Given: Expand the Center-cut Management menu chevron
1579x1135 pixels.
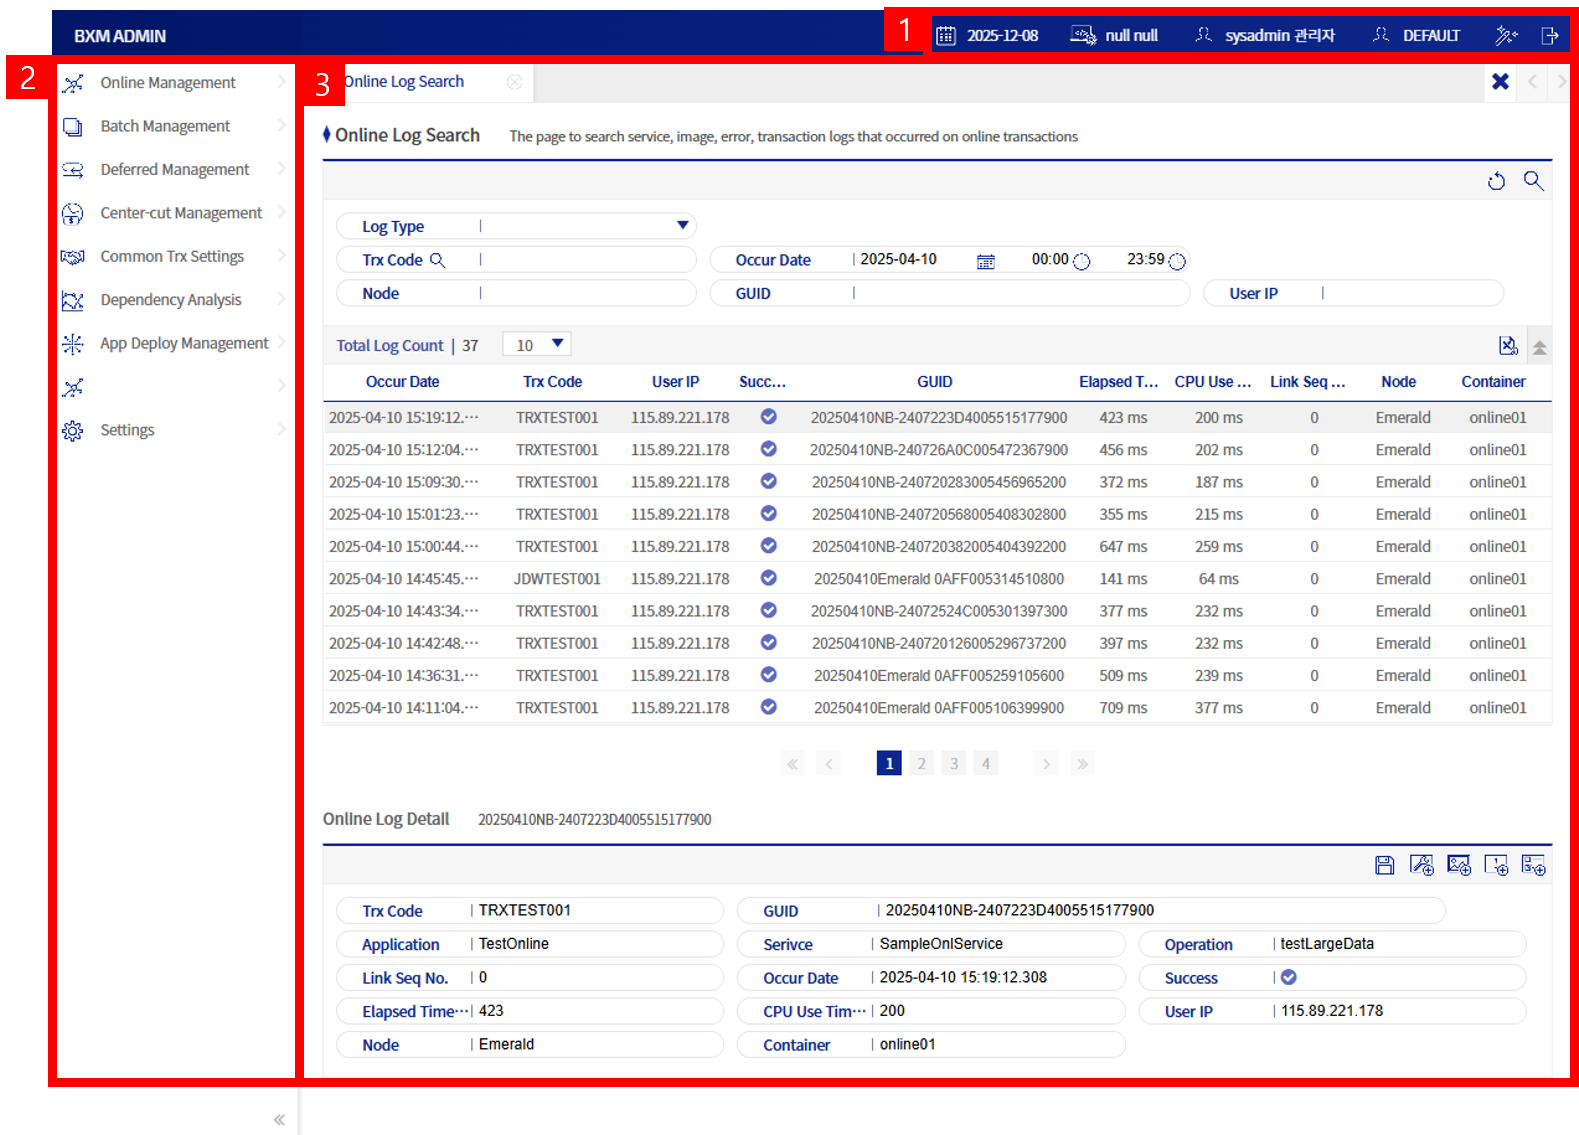Looking at the screenshot, I should 281,212.
